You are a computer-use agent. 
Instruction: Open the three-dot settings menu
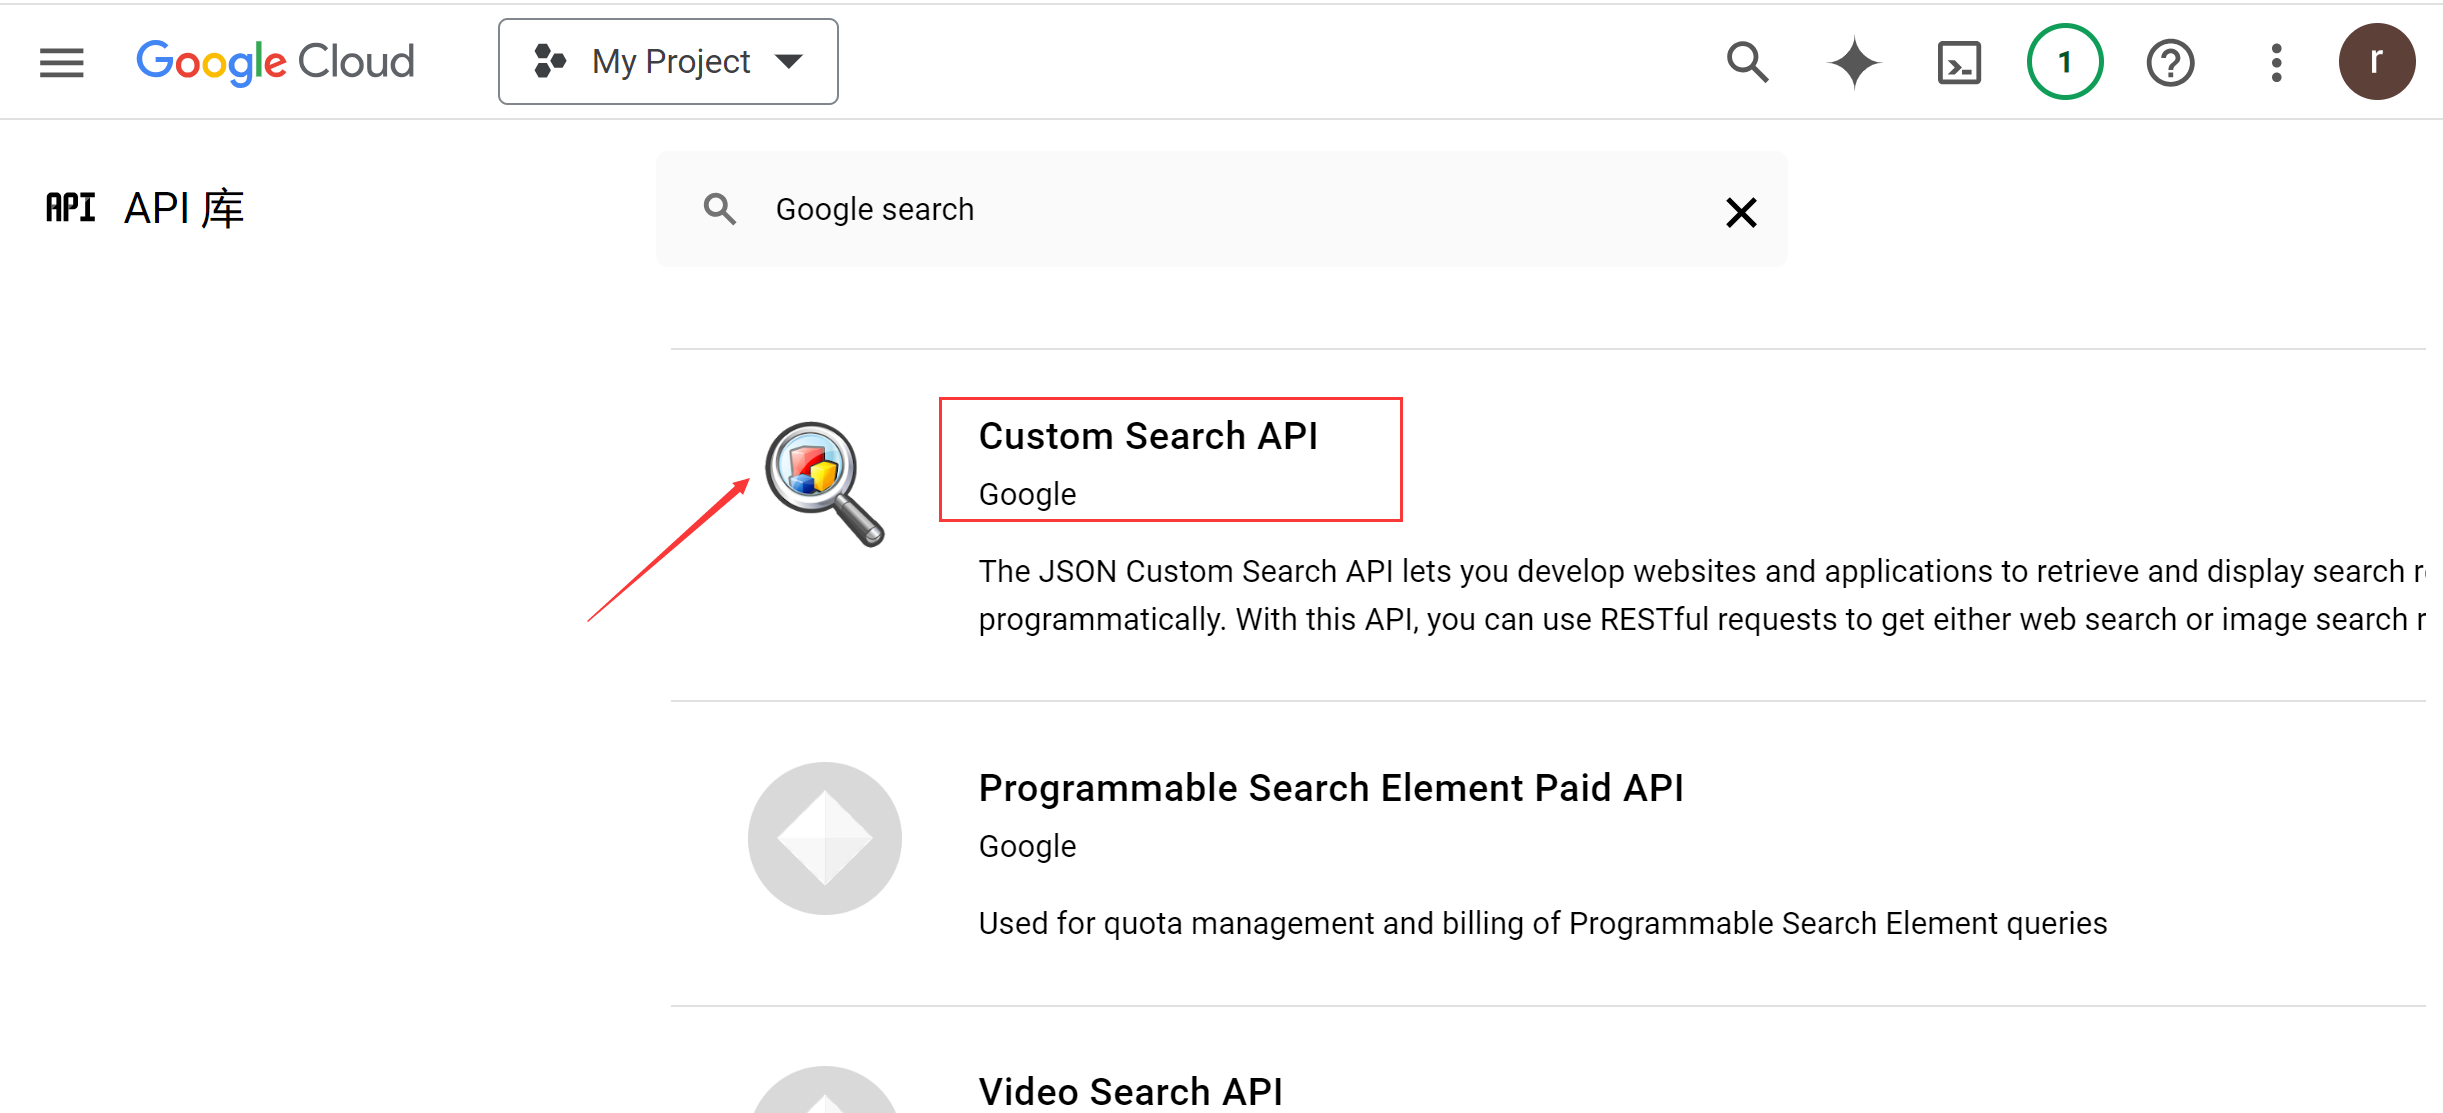2276,62
